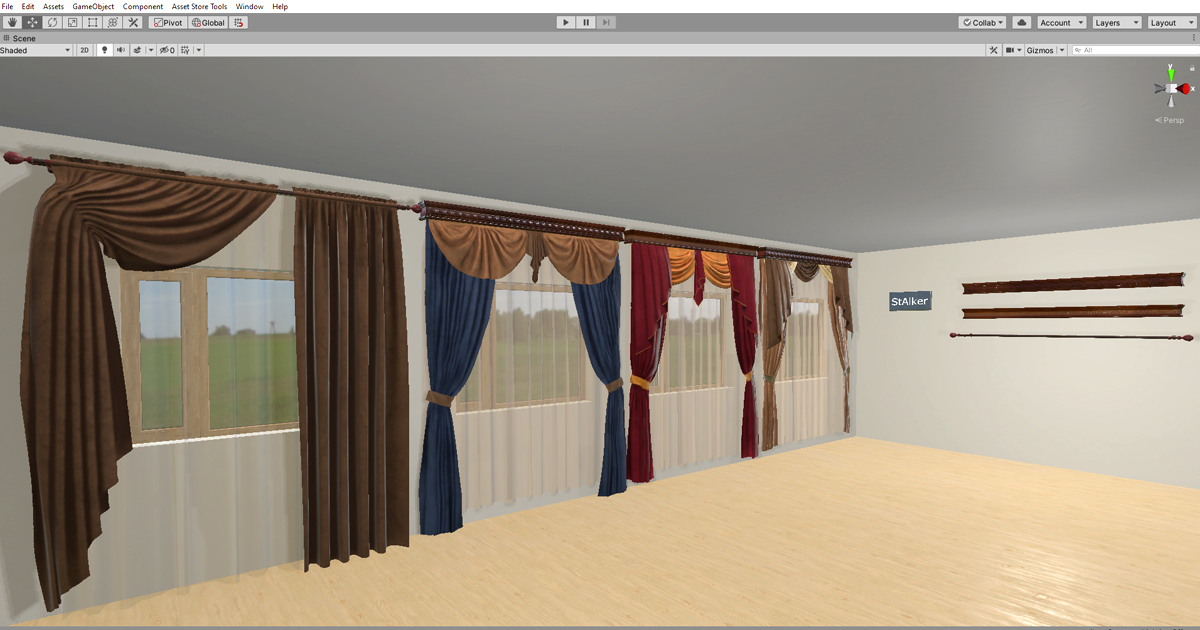The height and width of the screenshot is (630, 1200).
Task: Click the Pause button
Action: [586, 22]
